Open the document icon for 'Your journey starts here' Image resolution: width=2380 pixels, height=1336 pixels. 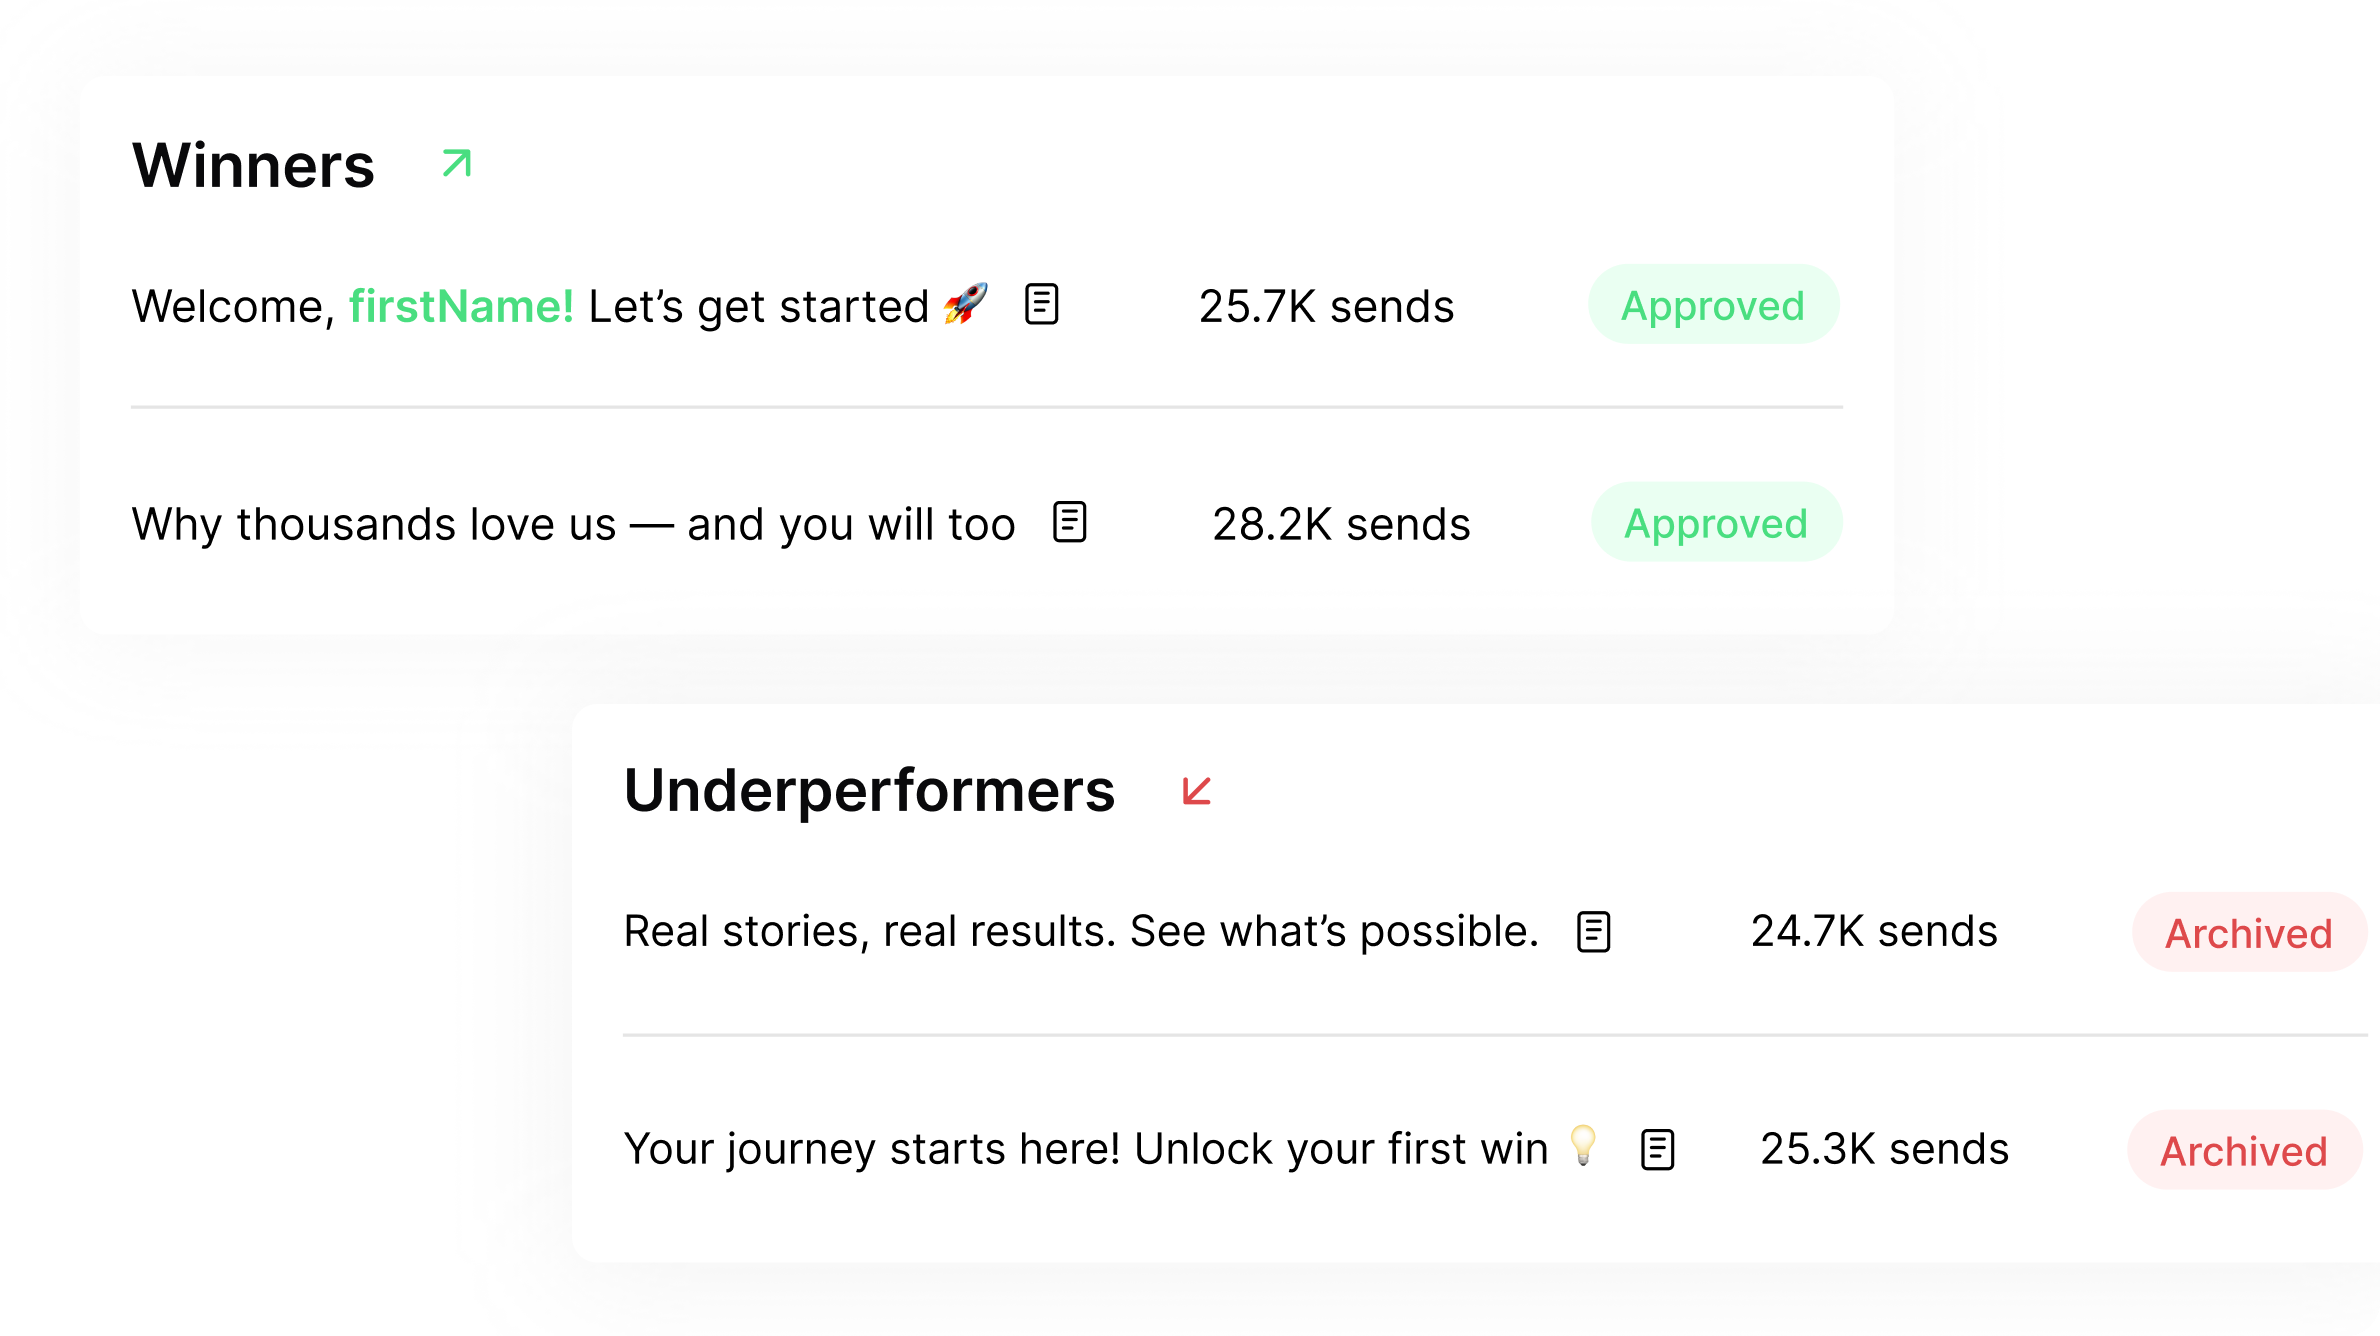pos(1658,1149)
